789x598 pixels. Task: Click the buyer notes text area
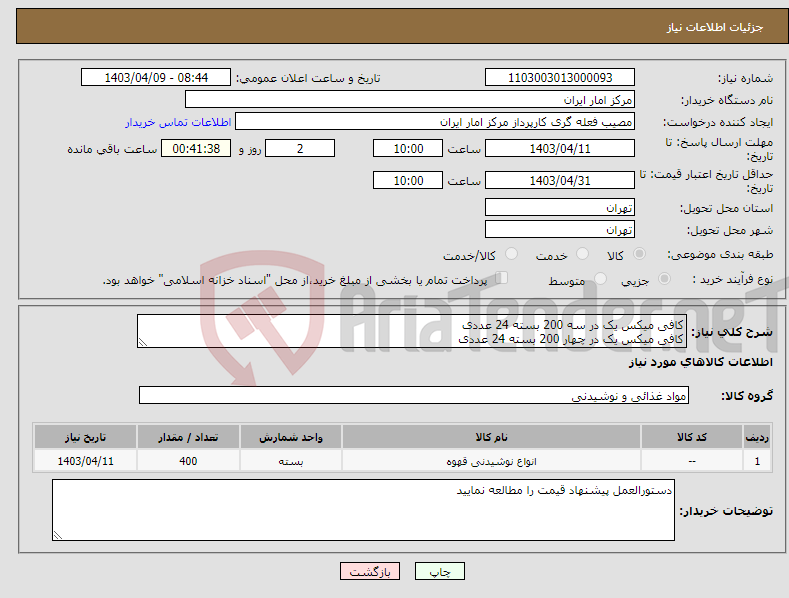click(363, 510)
